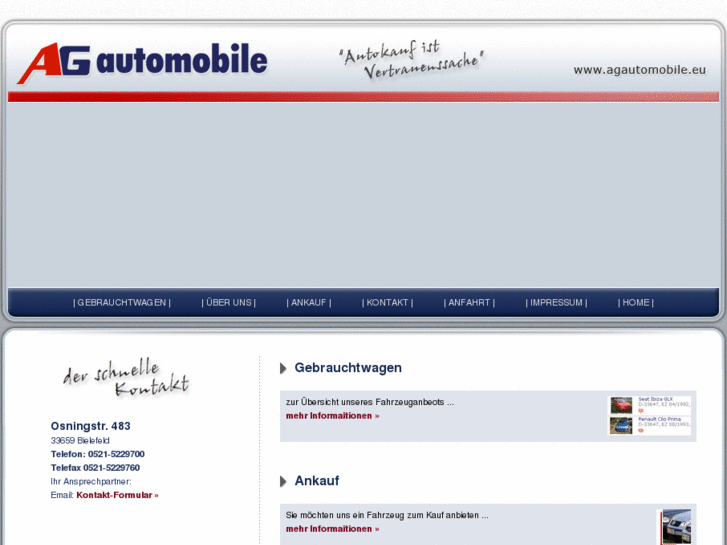Click the Kontakt-Formular link
727x545 pixels.
tap(117, 495)
